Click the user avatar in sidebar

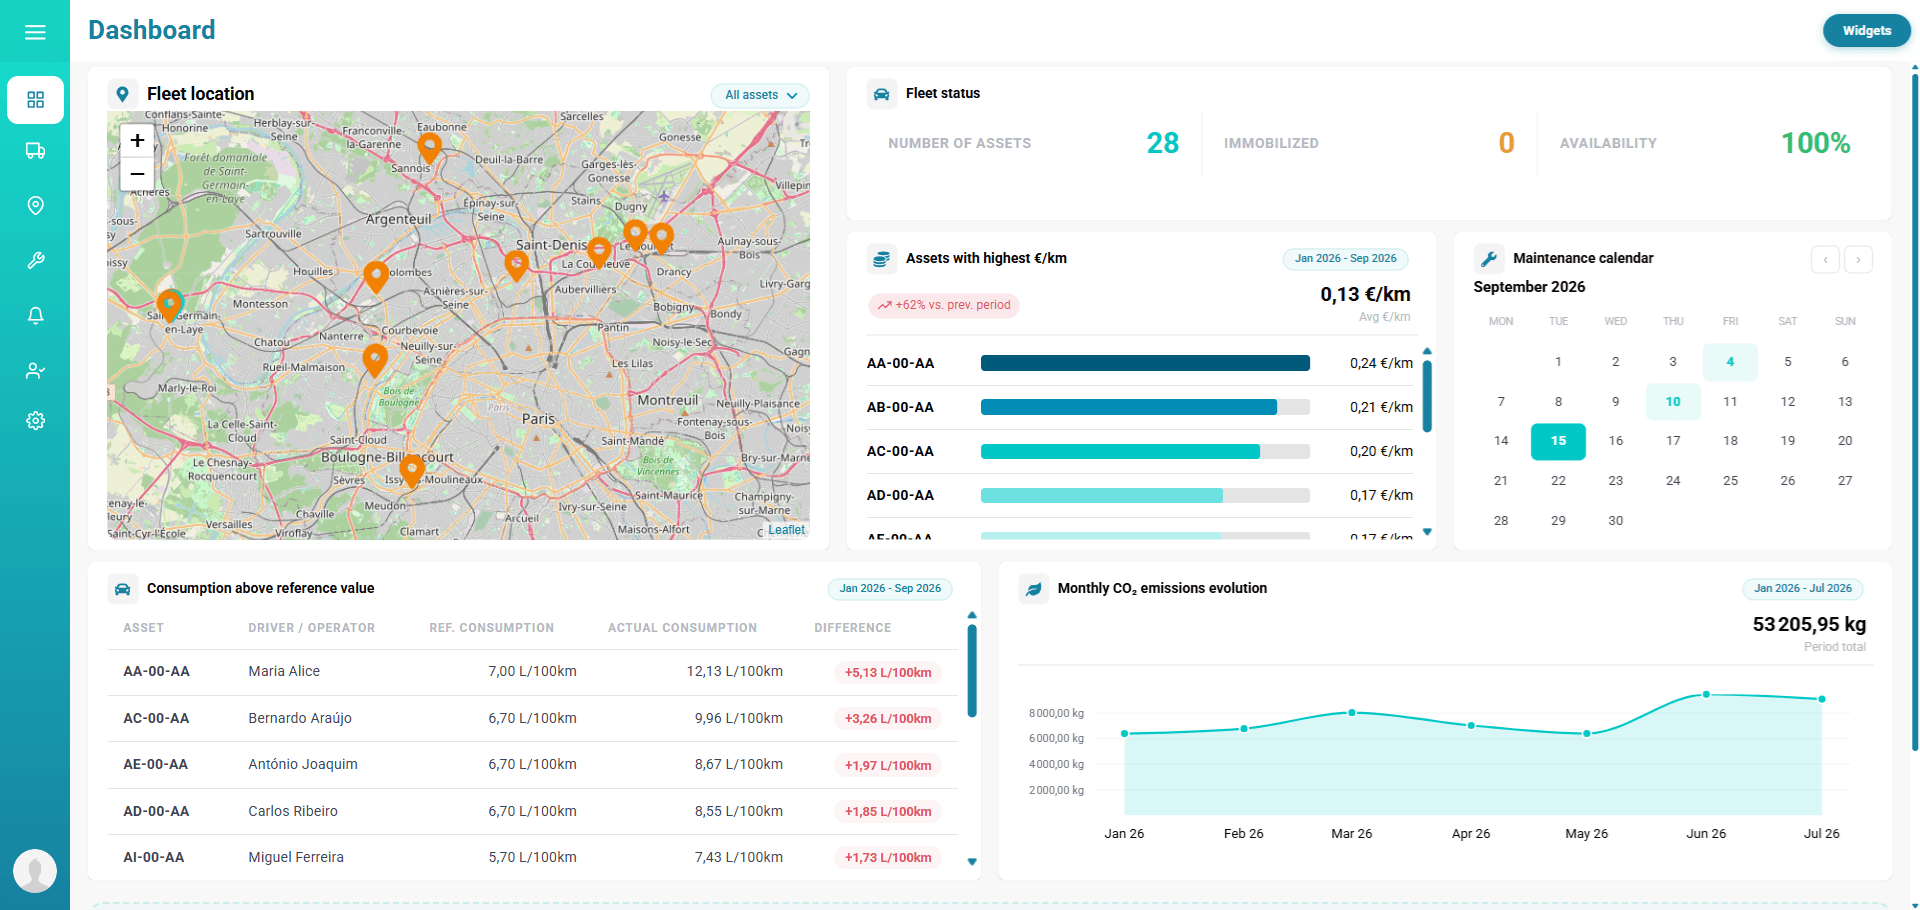pos(35,871)
